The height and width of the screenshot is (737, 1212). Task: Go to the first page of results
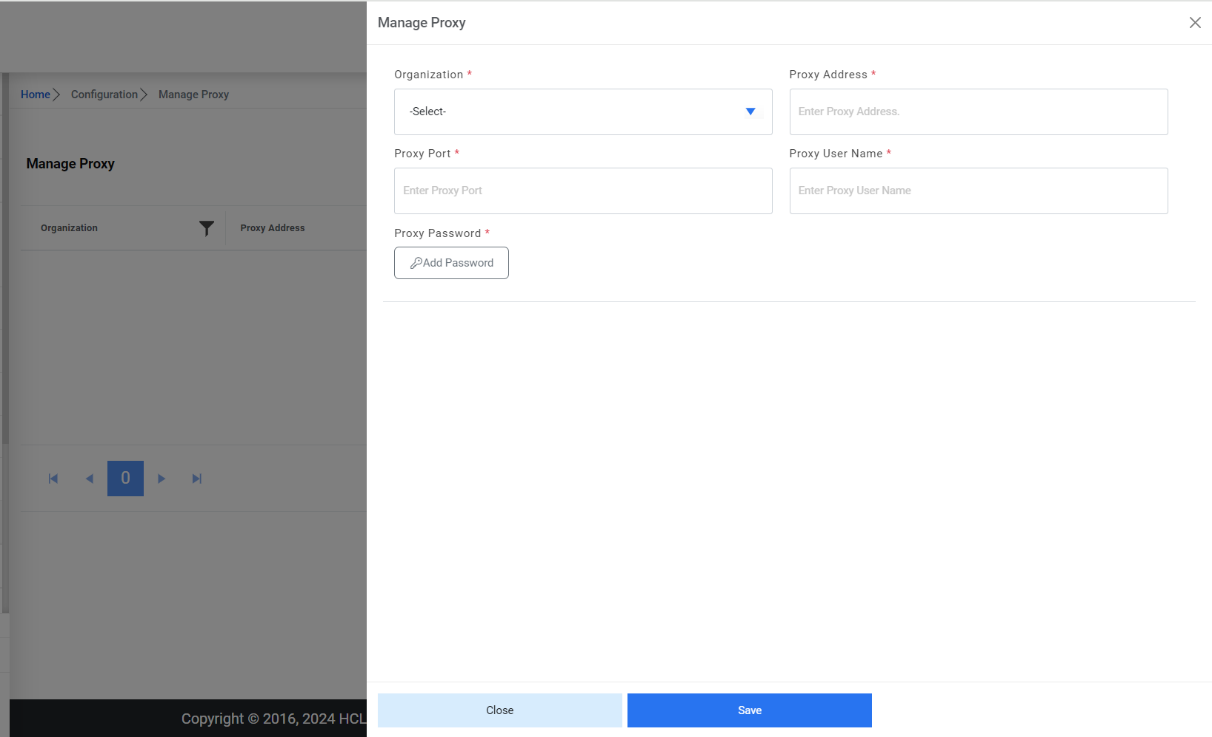tap(54, 479)
